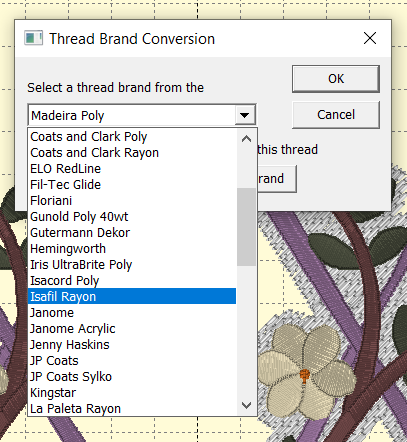
Task: Choose Coats and Clark Rayon
Action: [132, 153]
